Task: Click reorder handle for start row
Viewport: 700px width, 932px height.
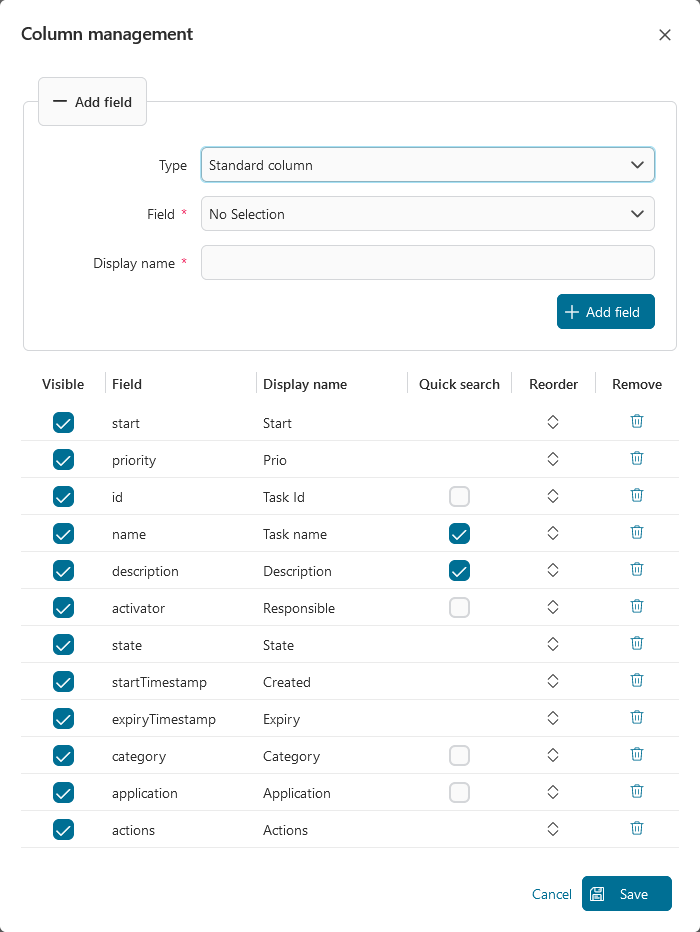Action: tap(553, 422)
